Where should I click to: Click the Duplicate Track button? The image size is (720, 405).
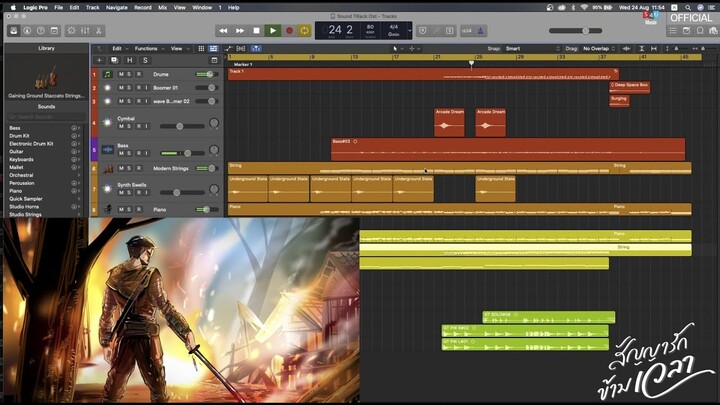114,60
